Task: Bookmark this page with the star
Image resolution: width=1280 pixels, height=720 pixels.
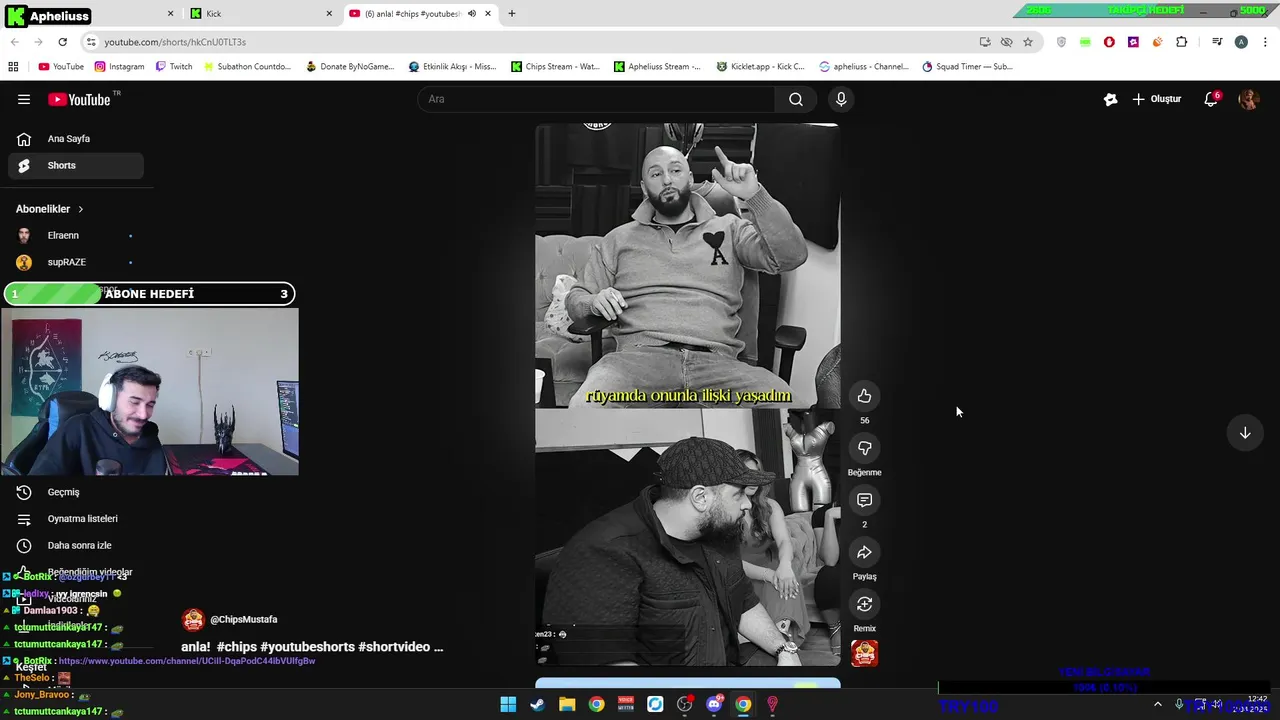Action: coord(1028,42)
